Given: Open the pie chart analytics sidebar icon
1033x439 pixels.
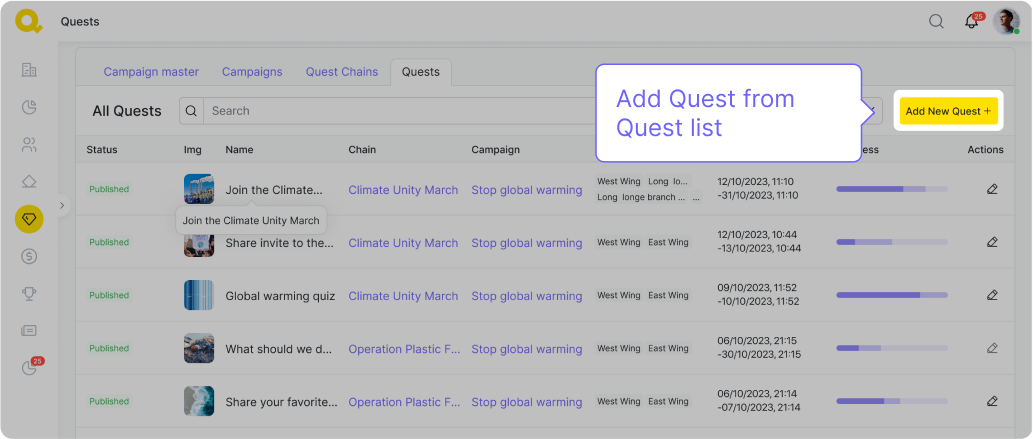Looking at the screenshot, I should click(29, 107).
